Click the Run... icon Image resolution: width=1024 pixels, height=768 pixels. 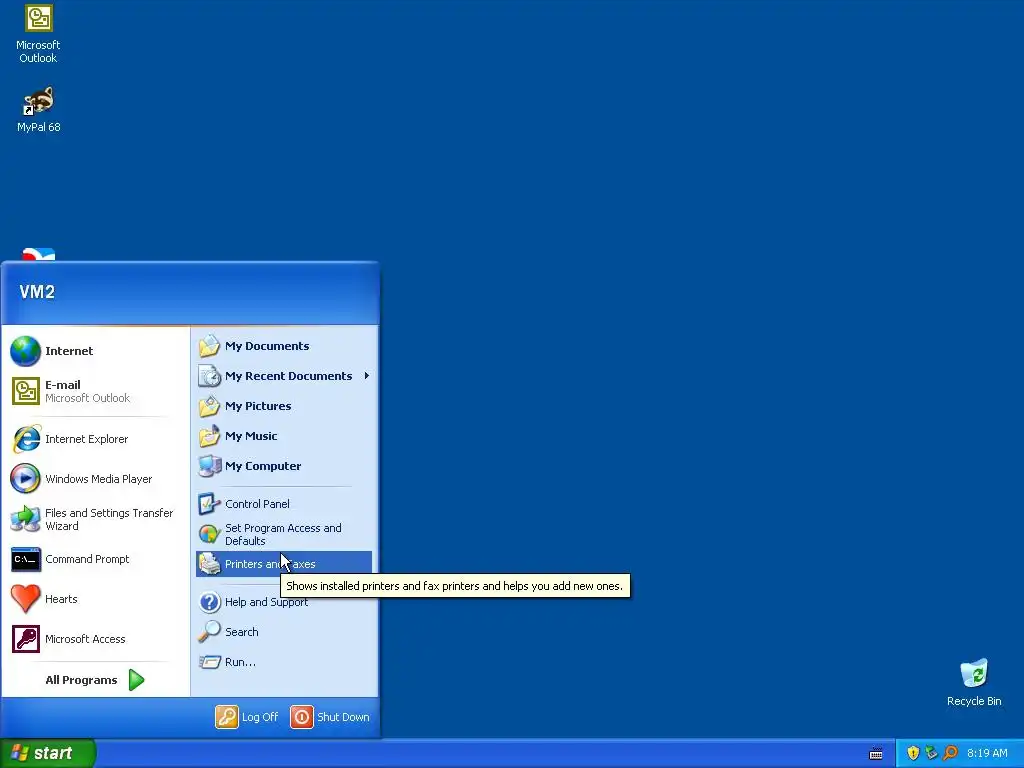coord(210,662)
